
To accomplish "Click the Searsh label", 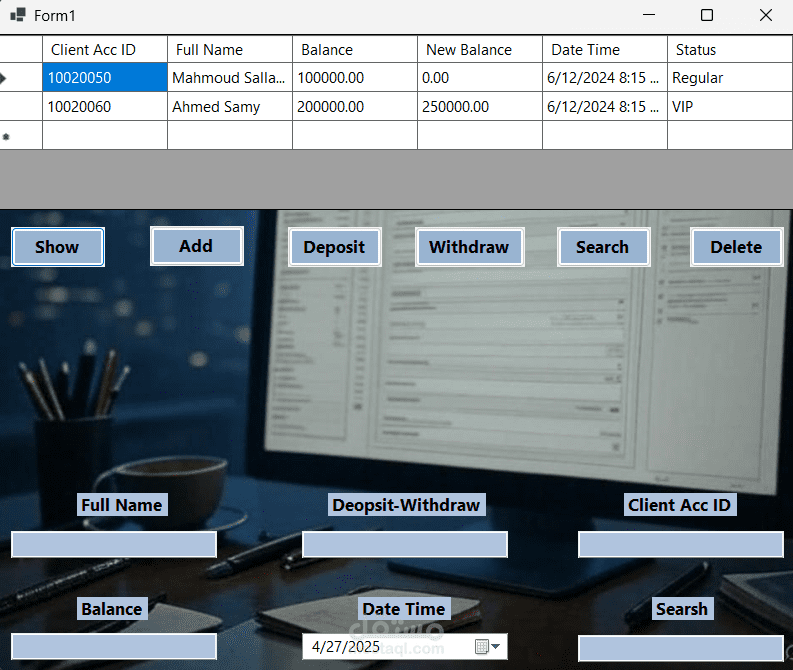I will (682, 609).
